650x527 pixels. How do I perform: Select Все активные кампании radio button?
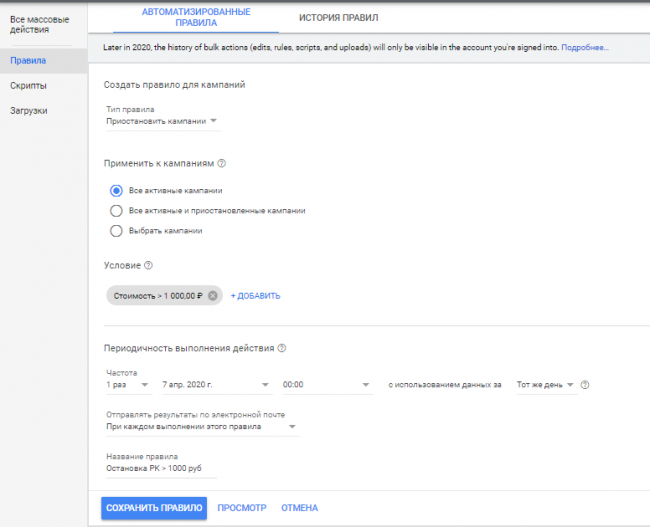click(x=116, y=190)
